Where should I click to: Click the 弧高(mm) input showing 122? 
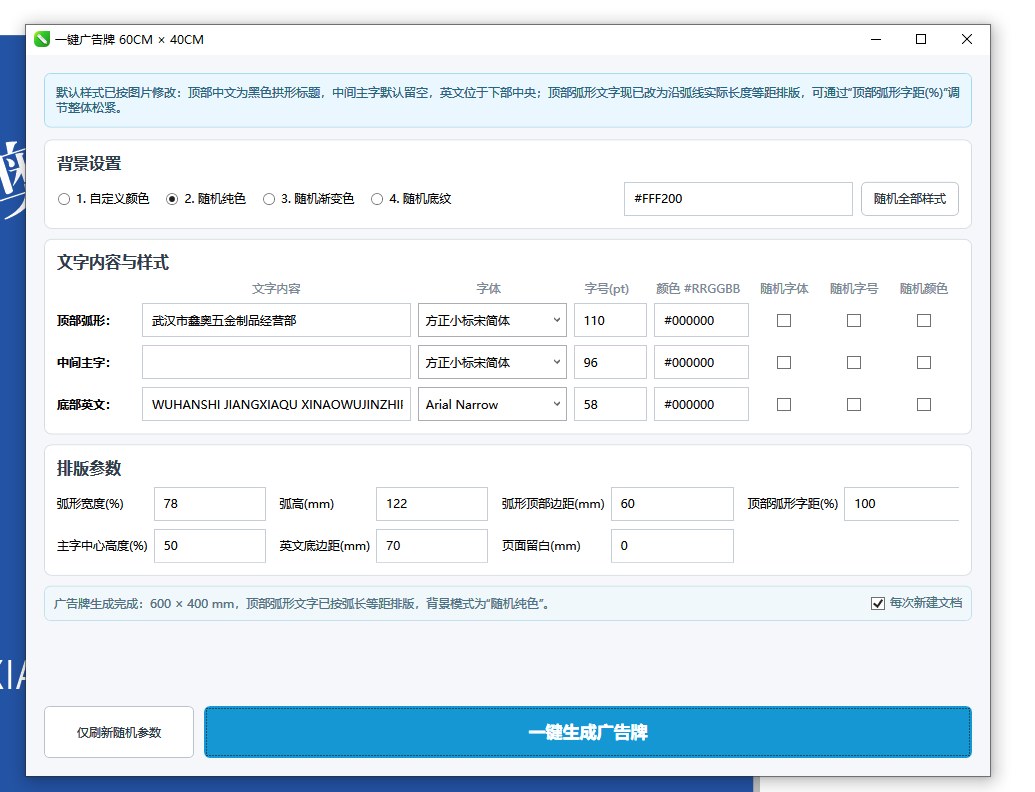pyautogui.click(x=432, y=504)
